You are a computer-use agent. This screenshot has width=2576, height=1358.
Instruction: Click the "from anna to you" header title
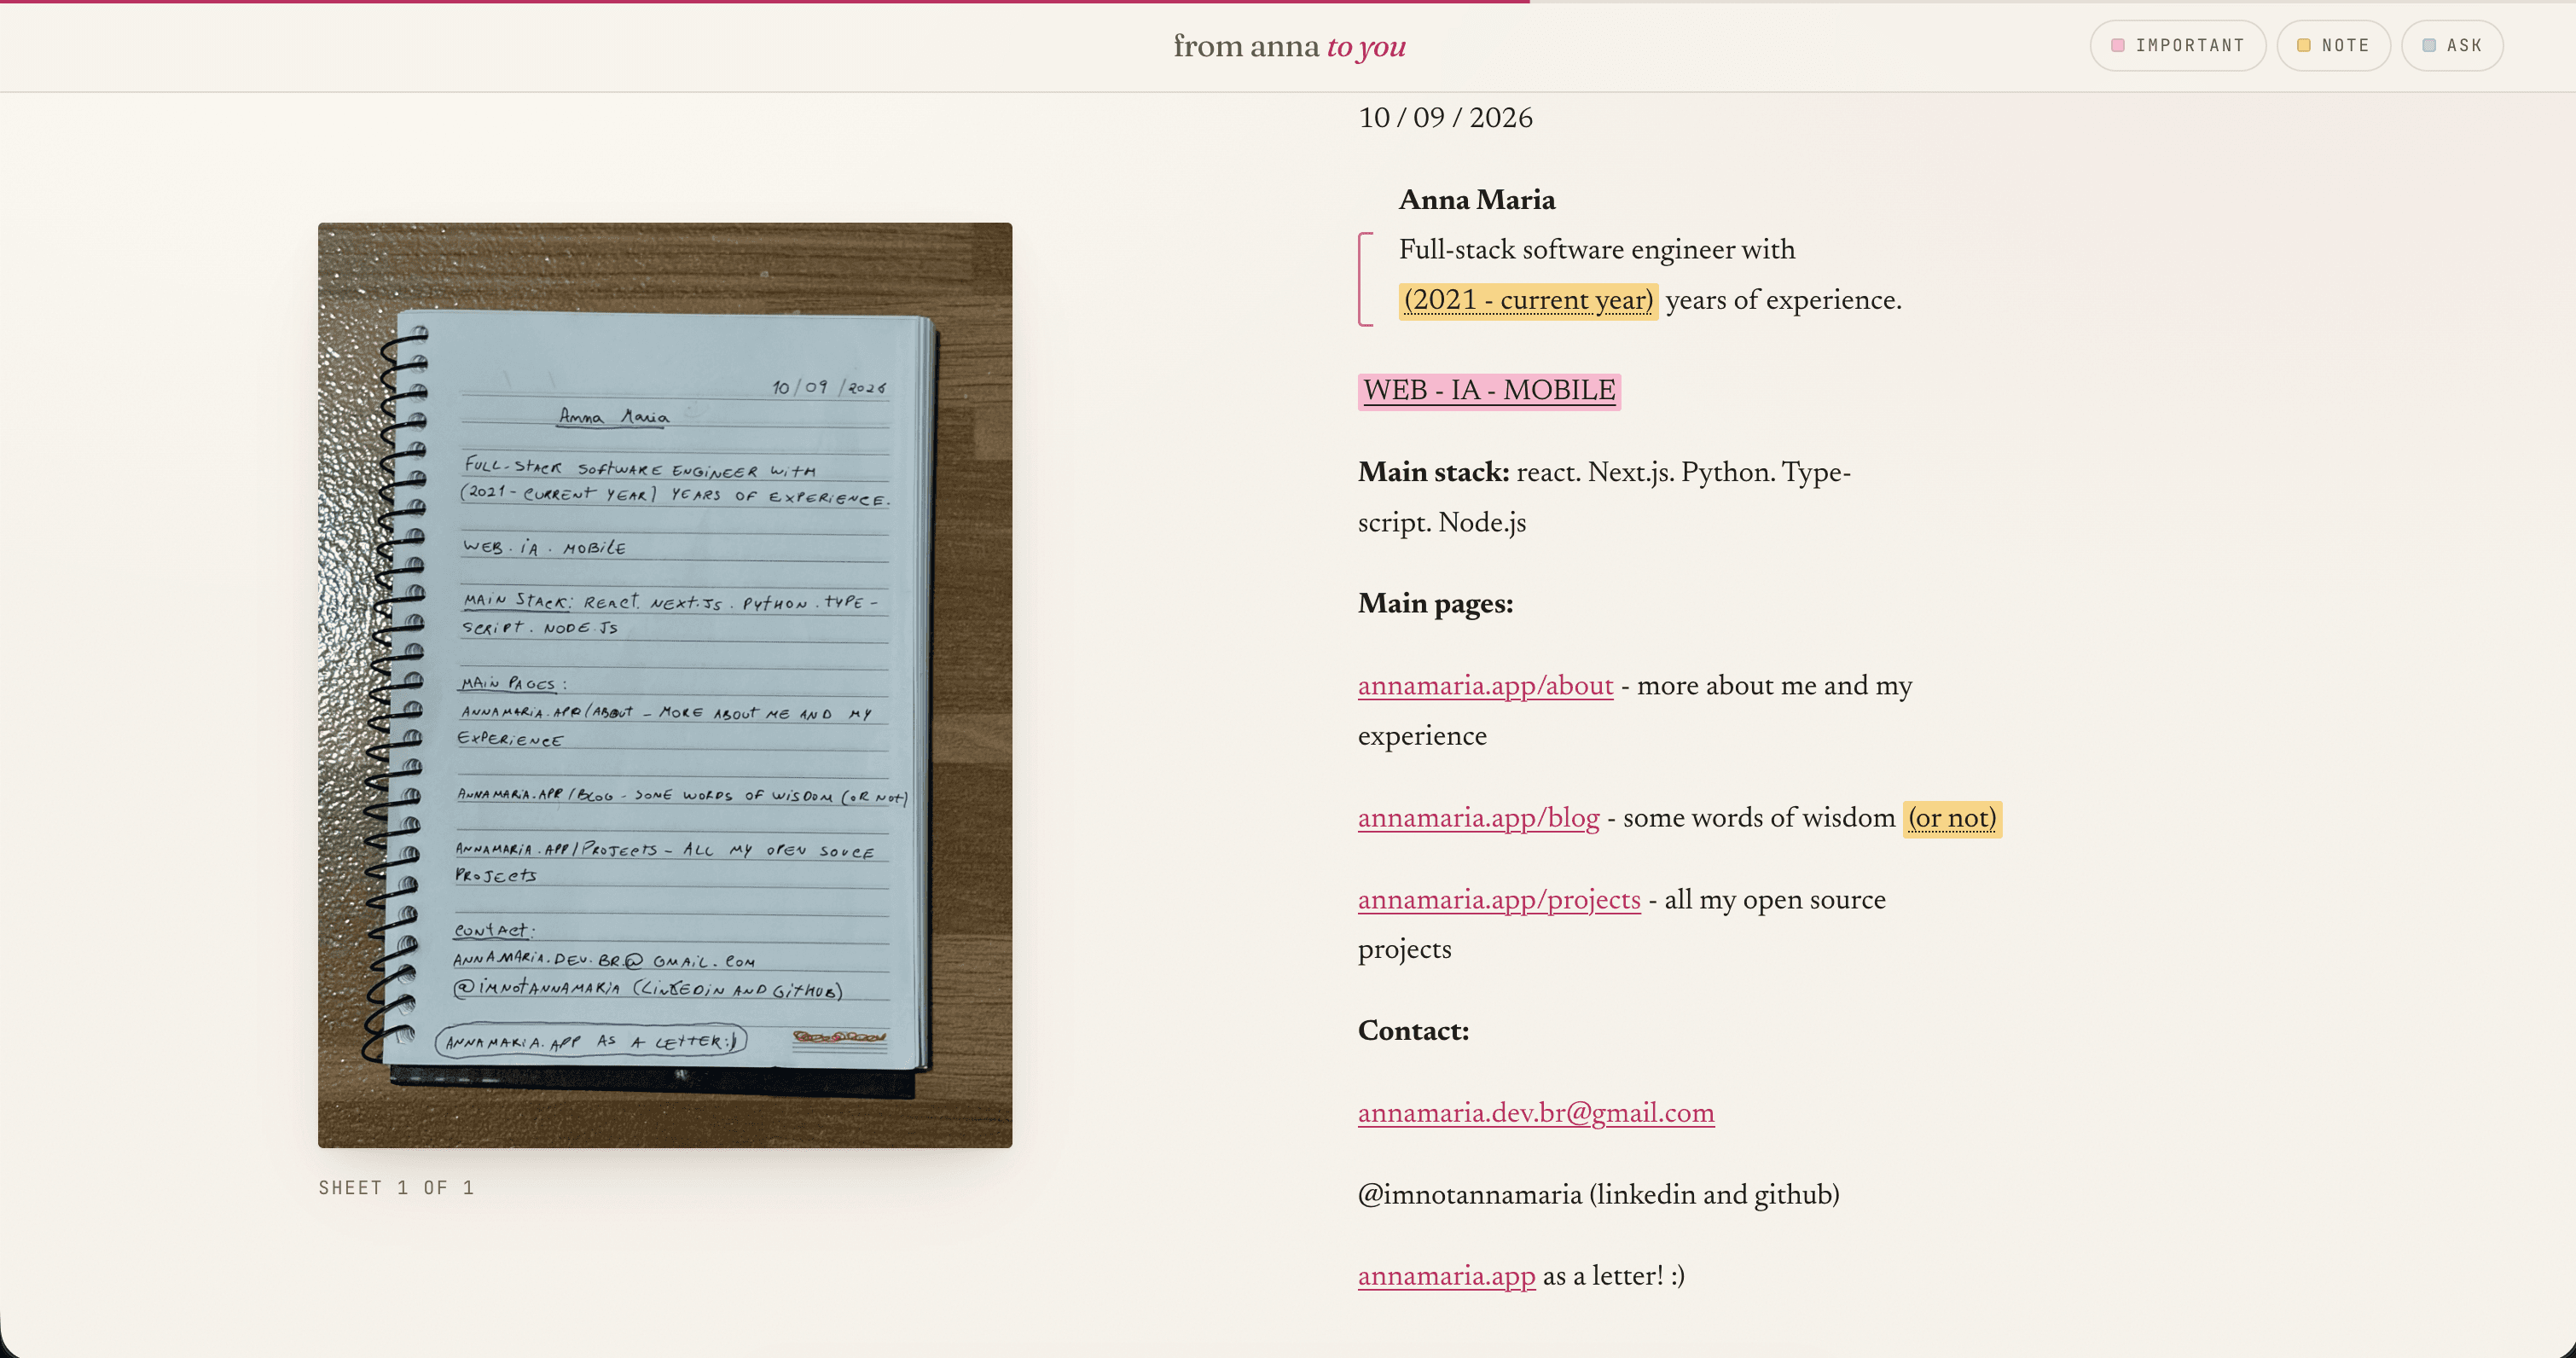[1289, 46]
